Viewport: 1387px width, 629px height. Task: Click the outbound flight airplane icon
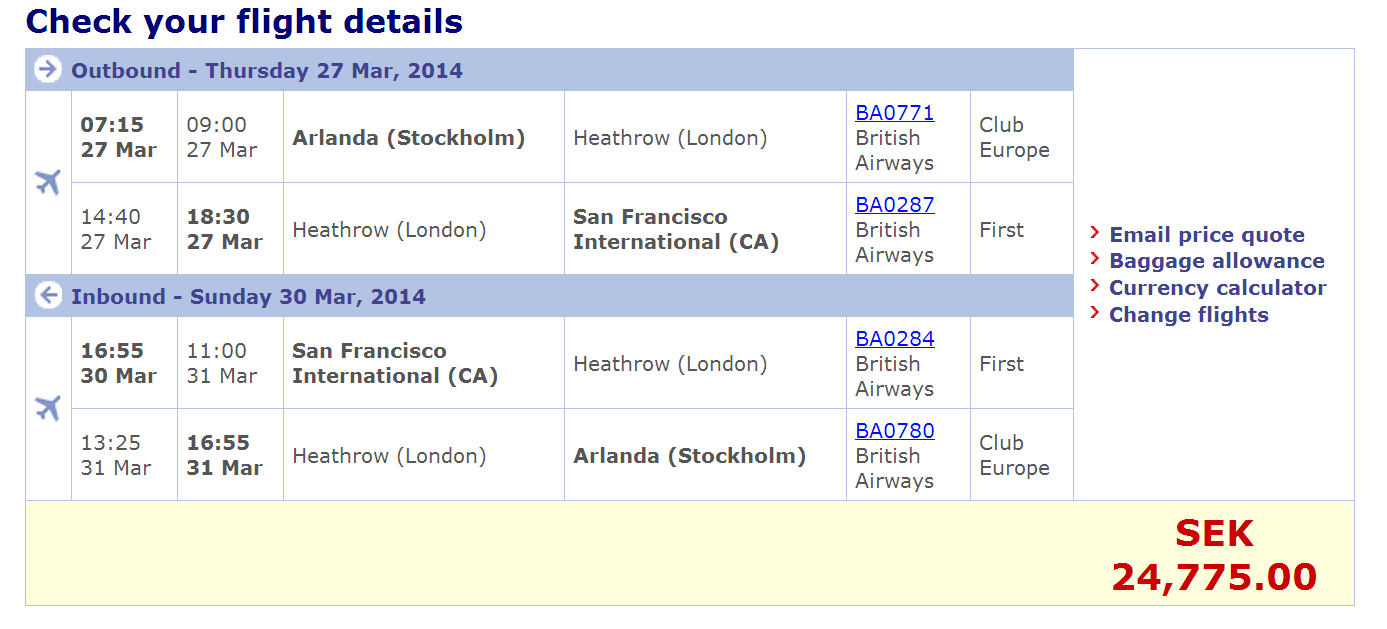(48, 182)
